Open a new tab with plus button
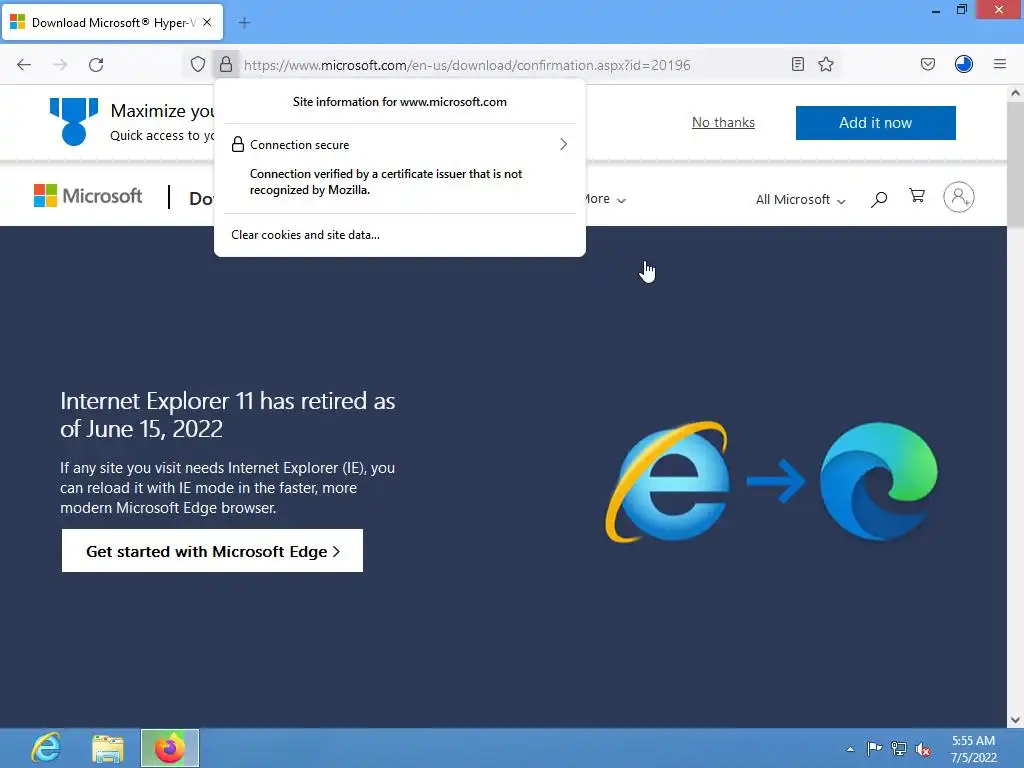The width and height of the screenshot is (1024, 768). 244,23
